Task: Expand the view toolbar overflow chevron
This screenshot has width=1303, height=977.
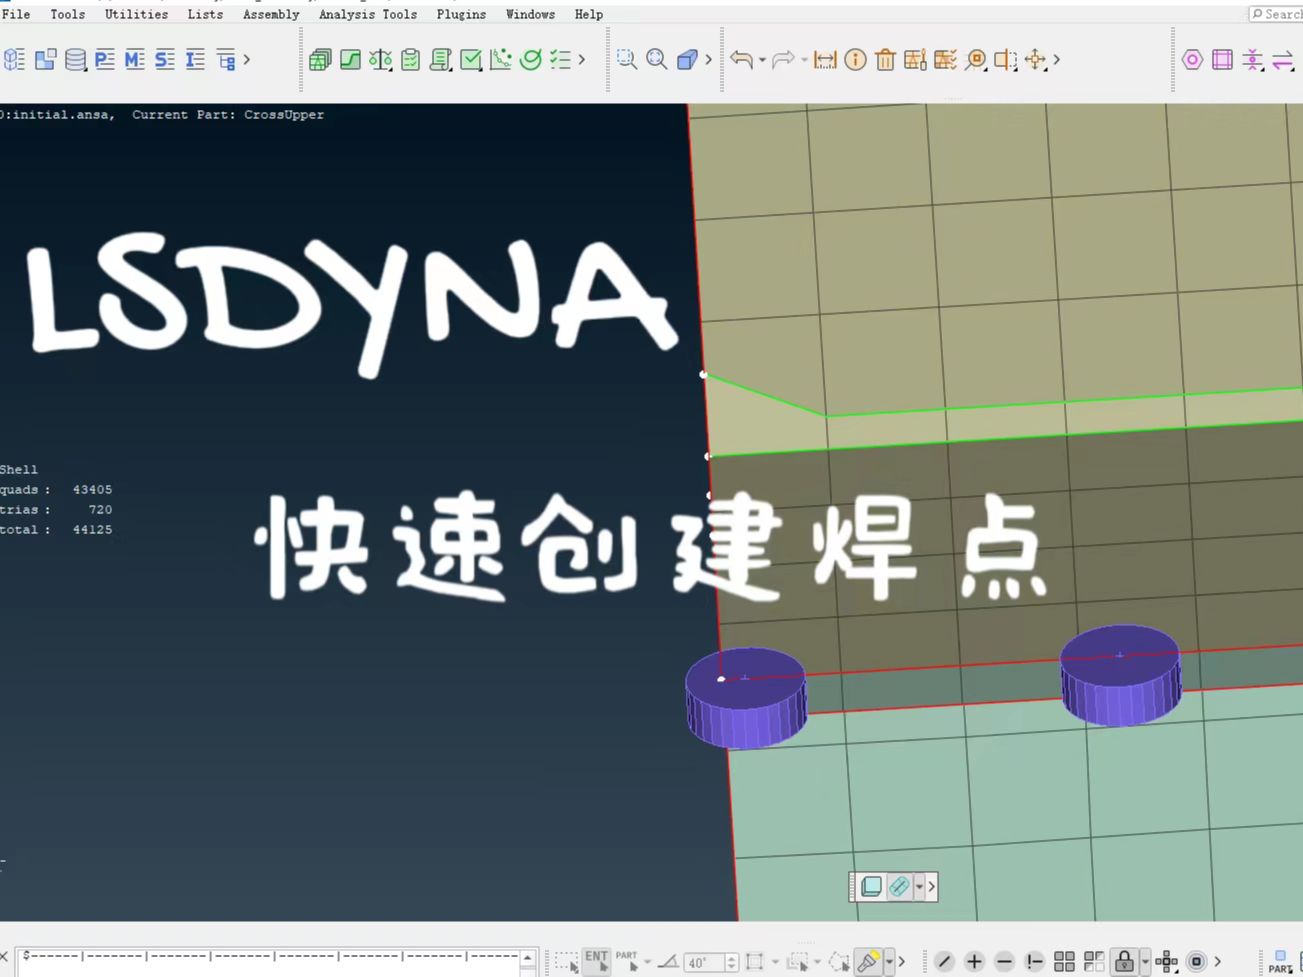Action: [x=708, y=60]
